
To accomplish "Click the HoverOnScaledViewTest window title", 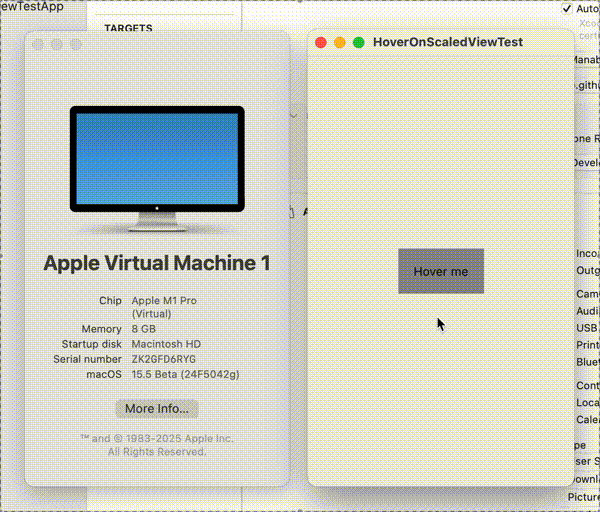I will pos(448,42).
